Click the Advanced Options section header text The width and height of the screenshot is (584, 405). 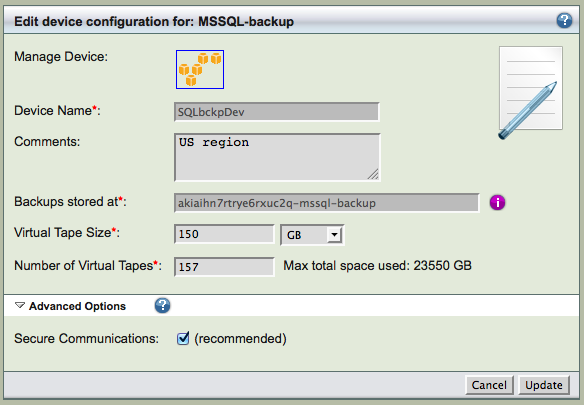click(x=77, y=306)
